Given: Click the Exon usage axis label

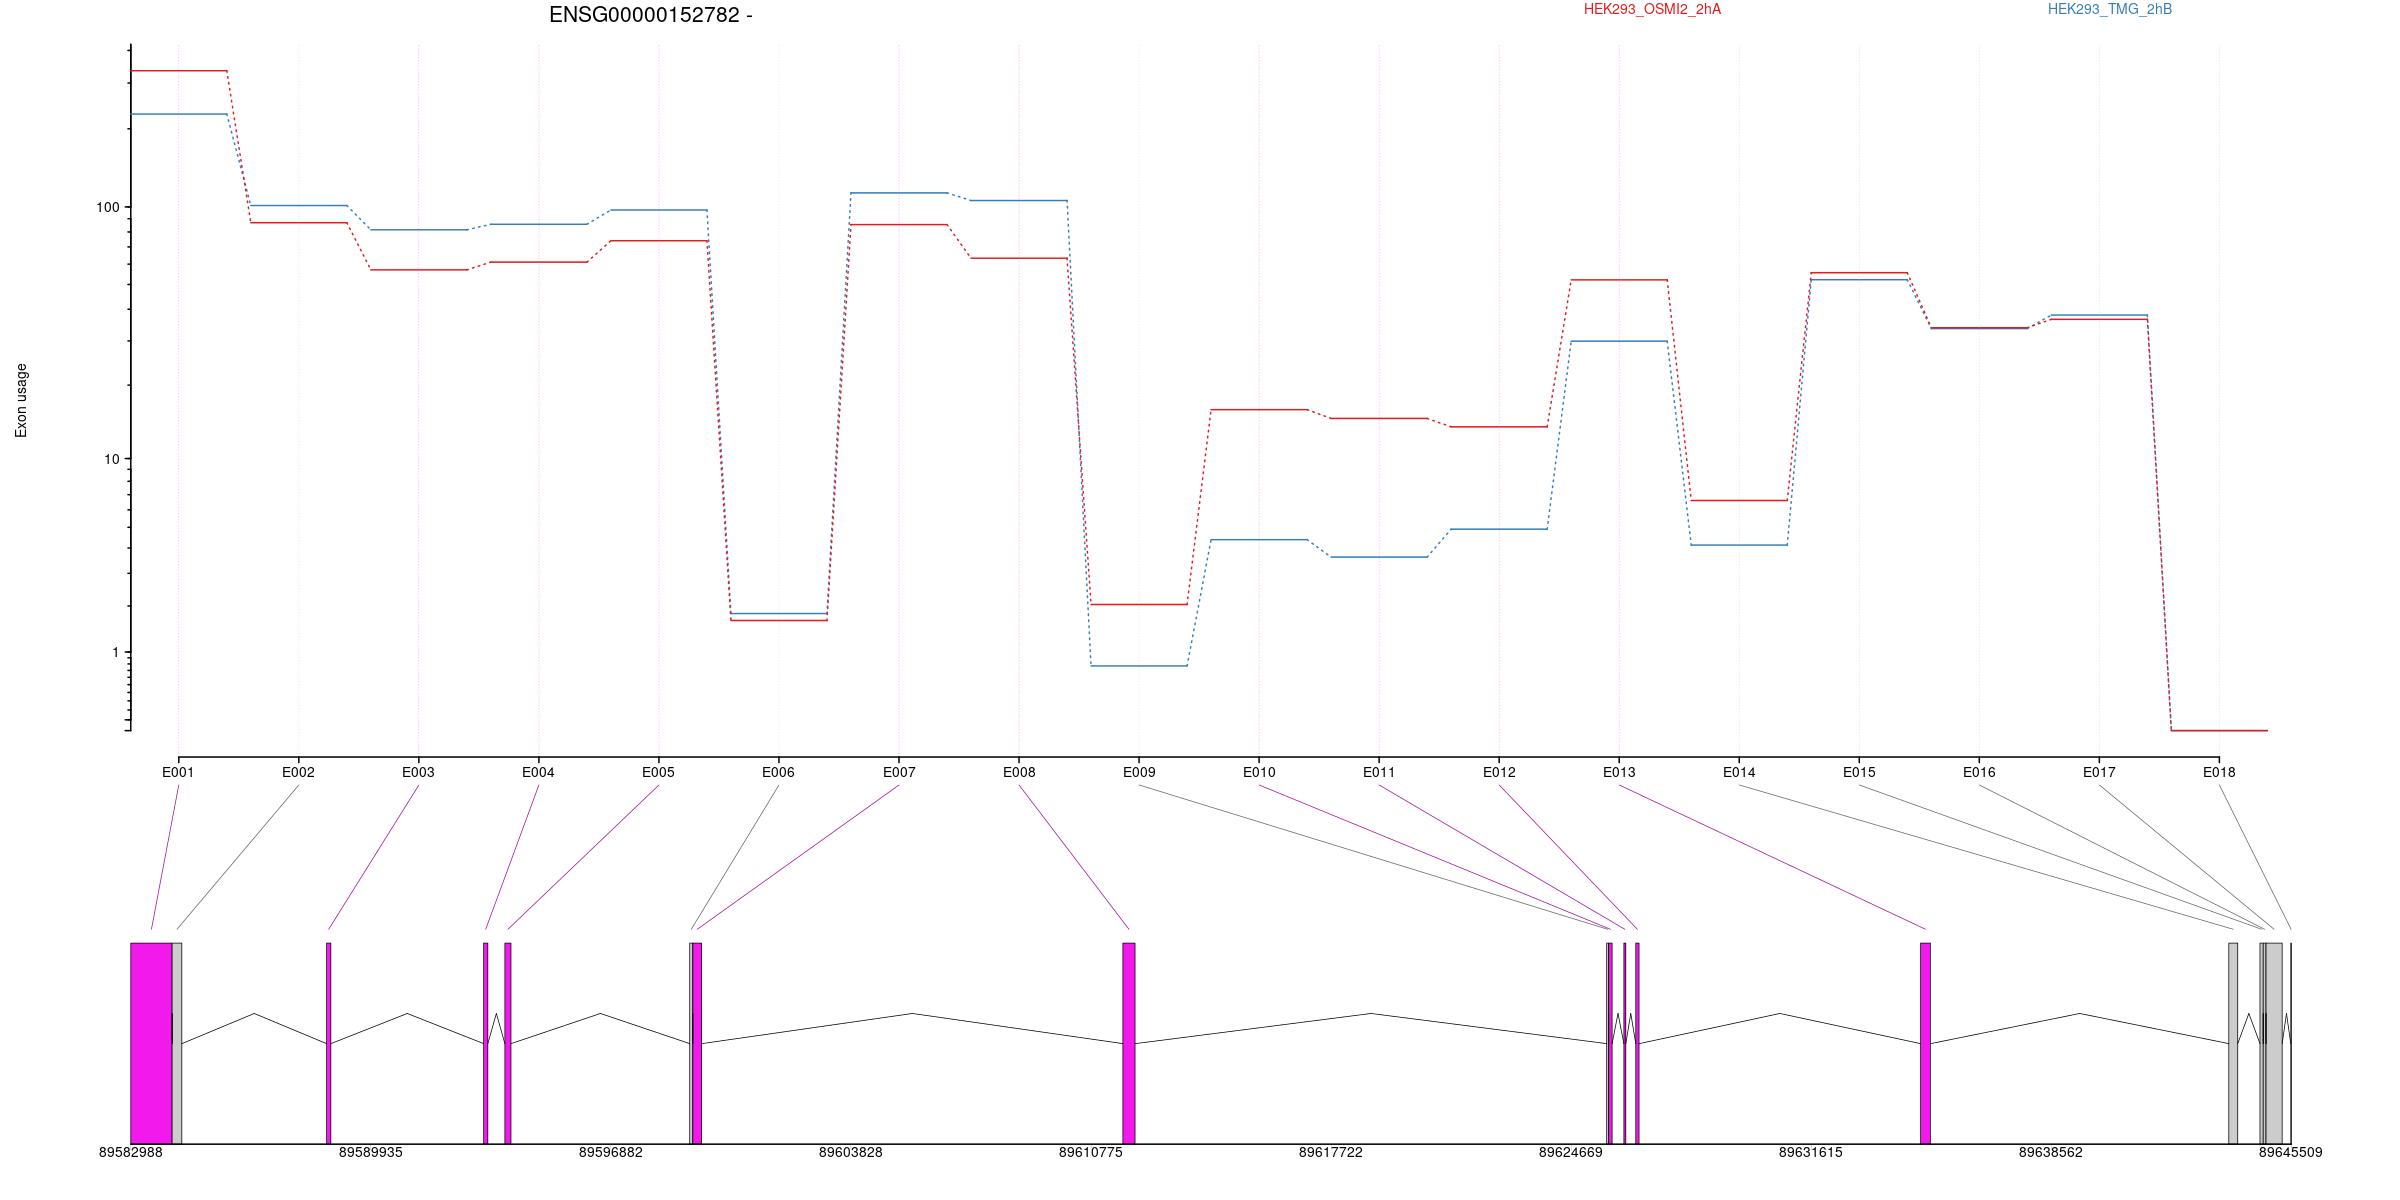Looking at the screenshot, I should 21,400.
